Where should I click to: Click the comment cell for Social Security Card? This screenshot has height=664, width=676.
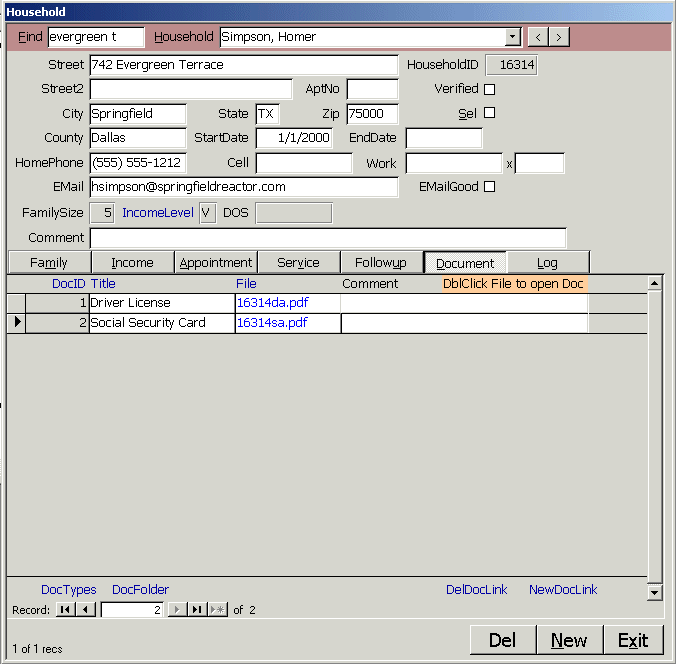(464, 323)
